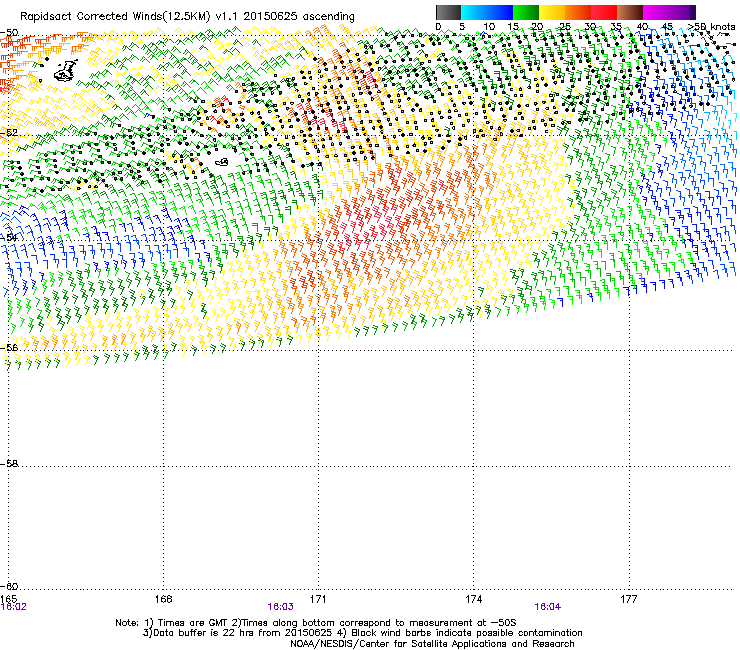The image size is (740, 650).
Task: Click the '171' longitude axis label
Action: 318,599
